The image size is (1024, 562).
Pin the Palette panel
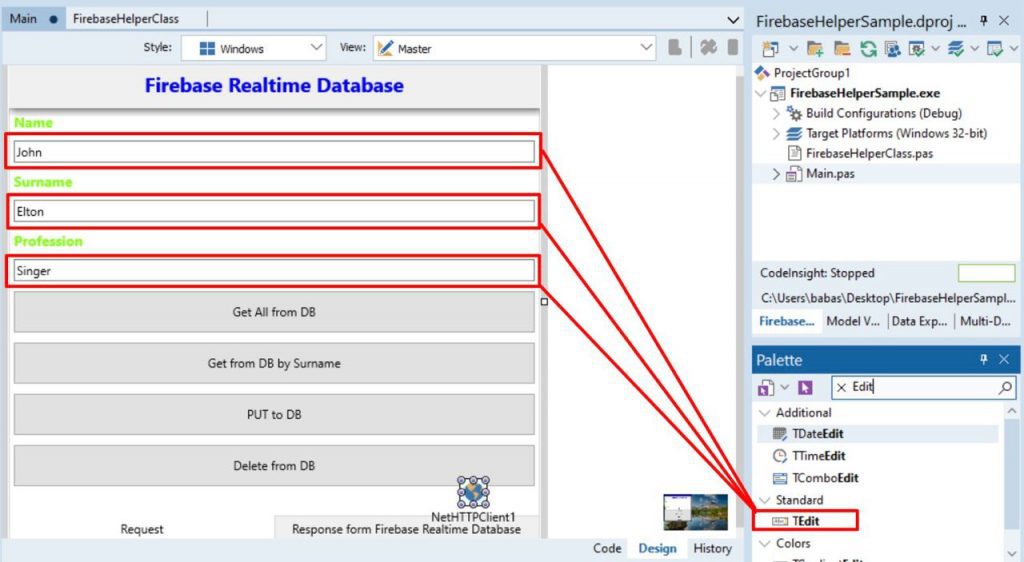[x=984, y=359]
